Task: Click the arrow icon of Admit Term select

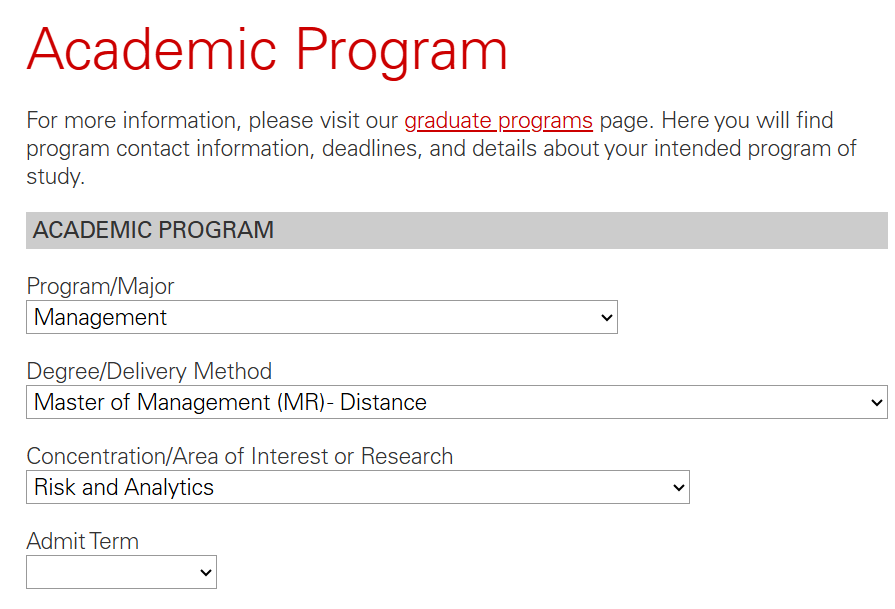Action: click(x=205, y=573)
